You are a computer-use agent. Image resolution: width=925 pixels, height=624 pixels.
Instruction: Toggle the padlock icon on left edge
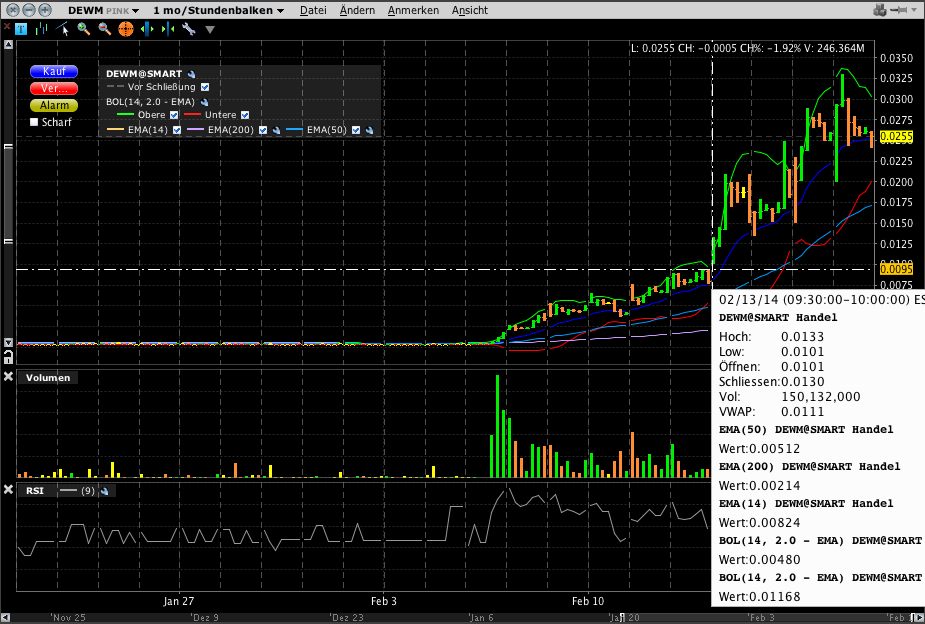click(x=8, y=357)
